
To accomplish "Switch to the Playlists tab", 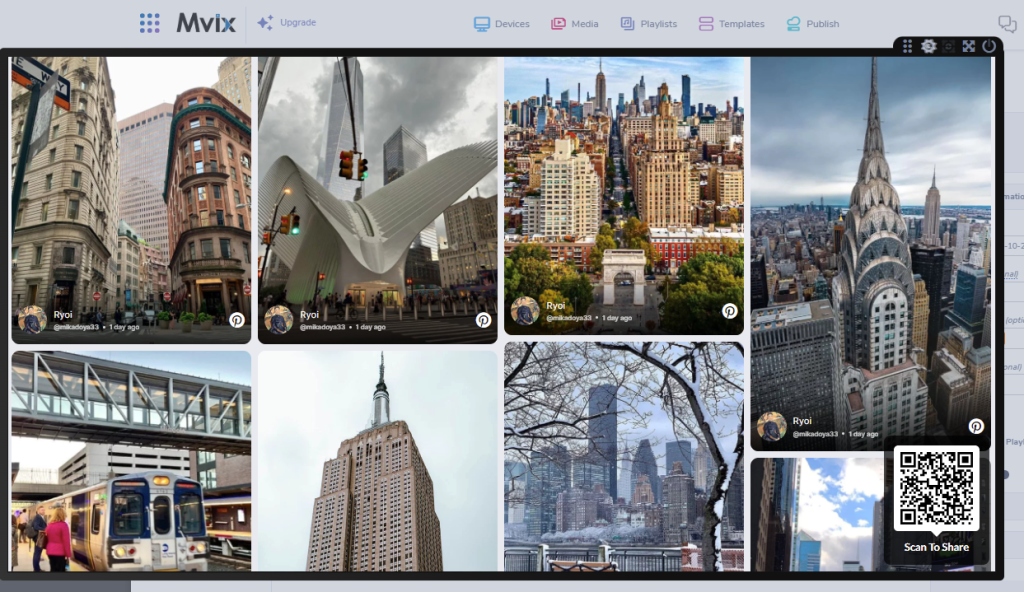I will pos(648,24).
